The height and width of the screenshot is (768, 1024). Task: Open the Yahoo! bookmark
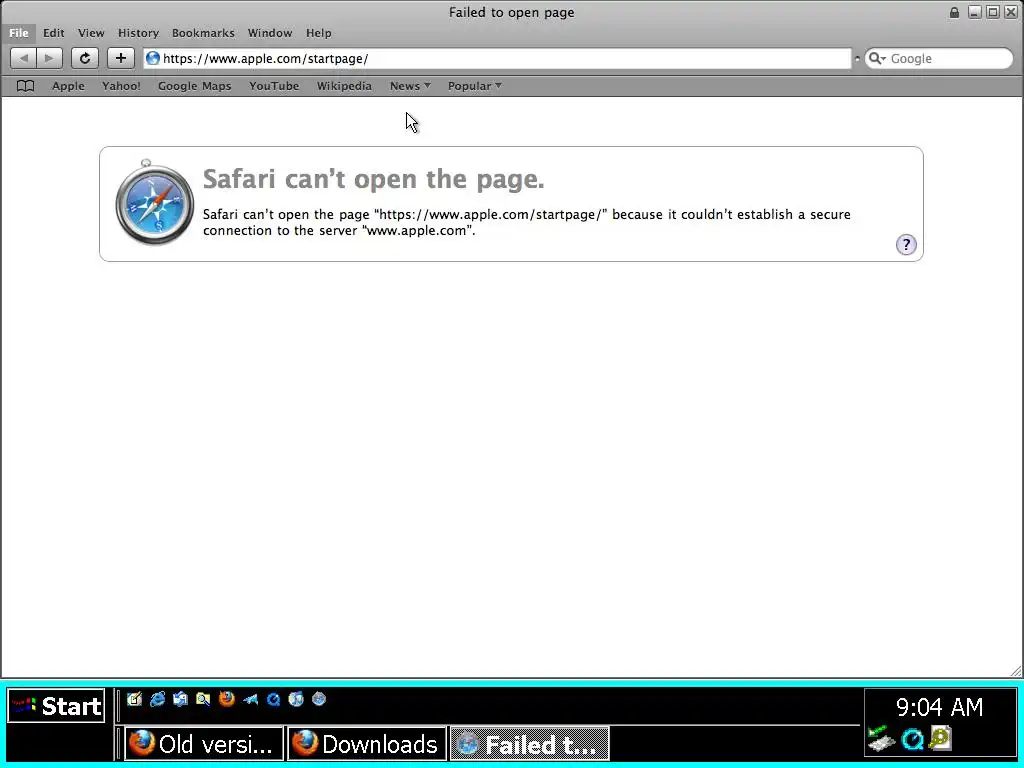121,86
